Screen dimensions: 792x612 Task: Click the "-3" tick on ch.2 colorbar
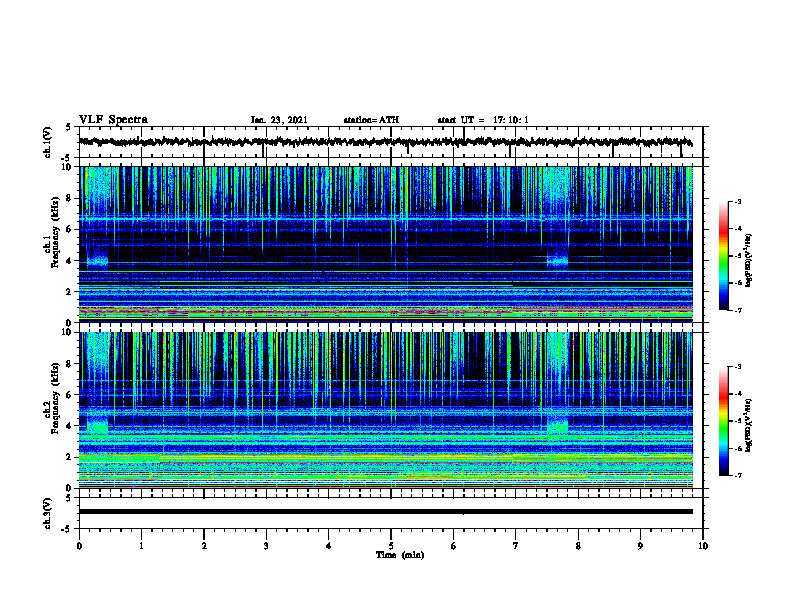click(x=738, y=367)
